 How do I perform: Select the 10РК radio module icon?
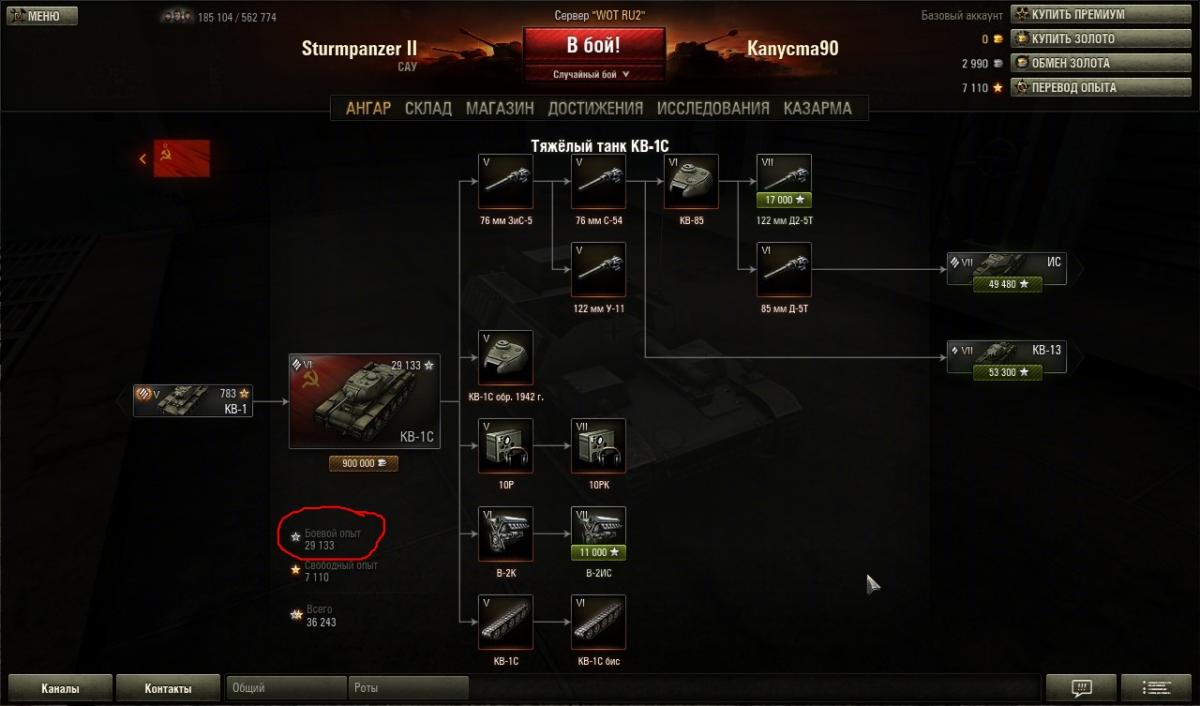pyautogui.click(x=598, y=446)
